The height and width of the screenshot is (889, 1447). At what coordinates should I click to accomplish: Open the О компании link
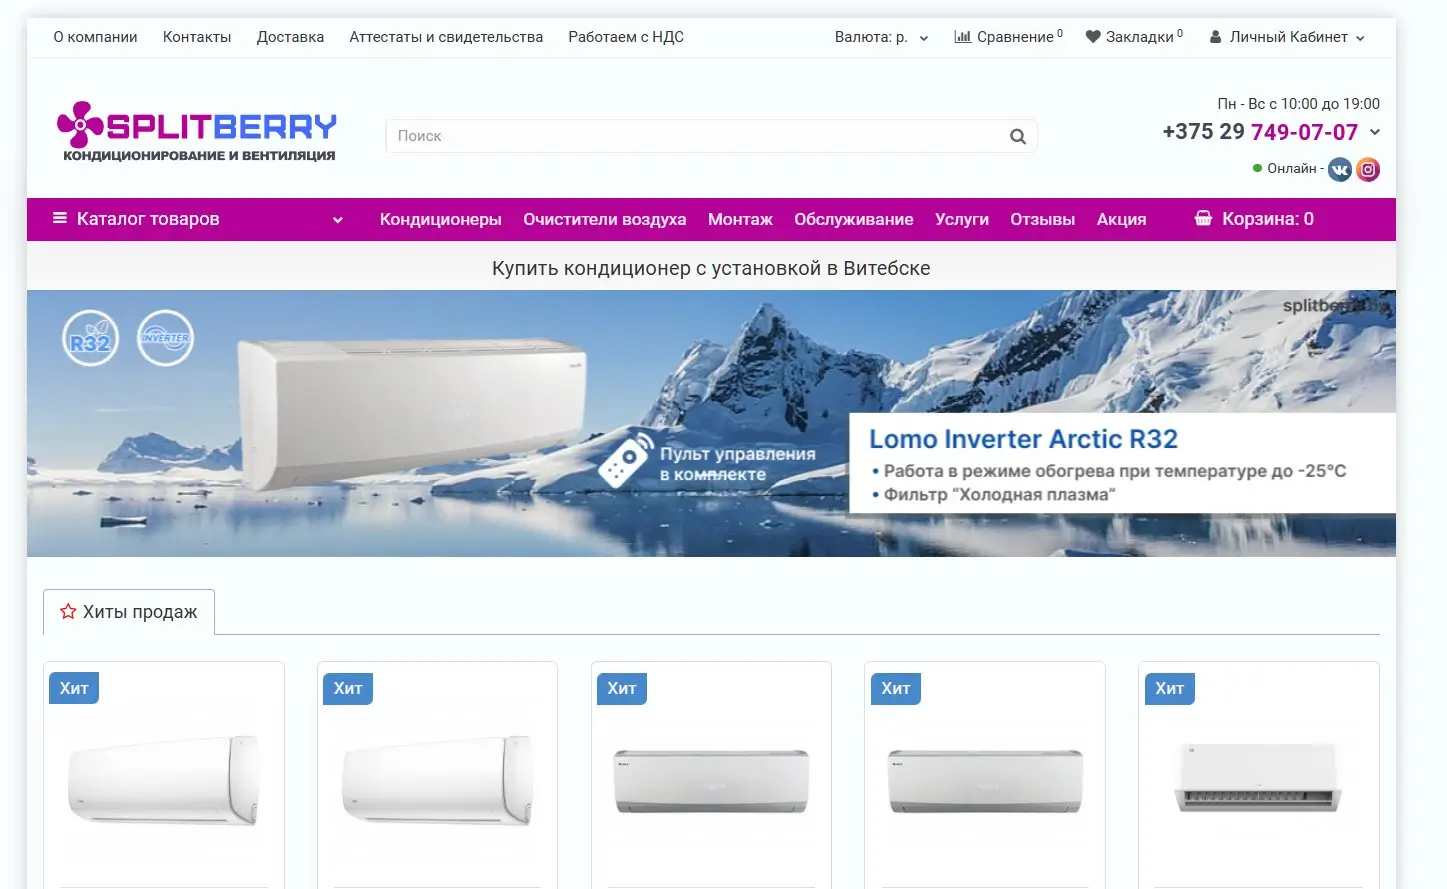[95, 37]
